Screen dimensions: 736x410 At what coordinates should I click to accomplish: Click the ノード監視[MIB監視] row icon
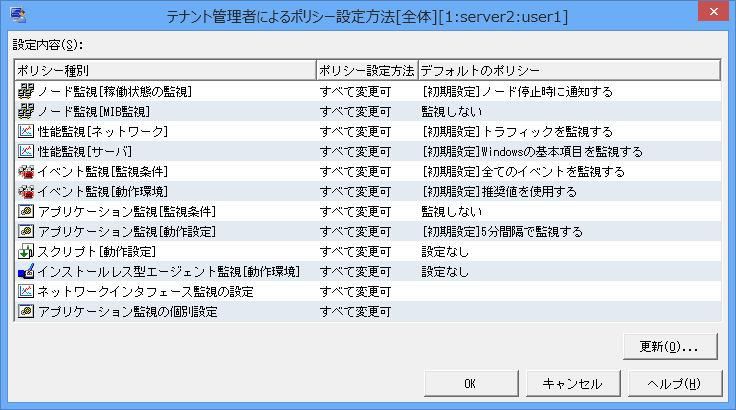coord(26,111)
